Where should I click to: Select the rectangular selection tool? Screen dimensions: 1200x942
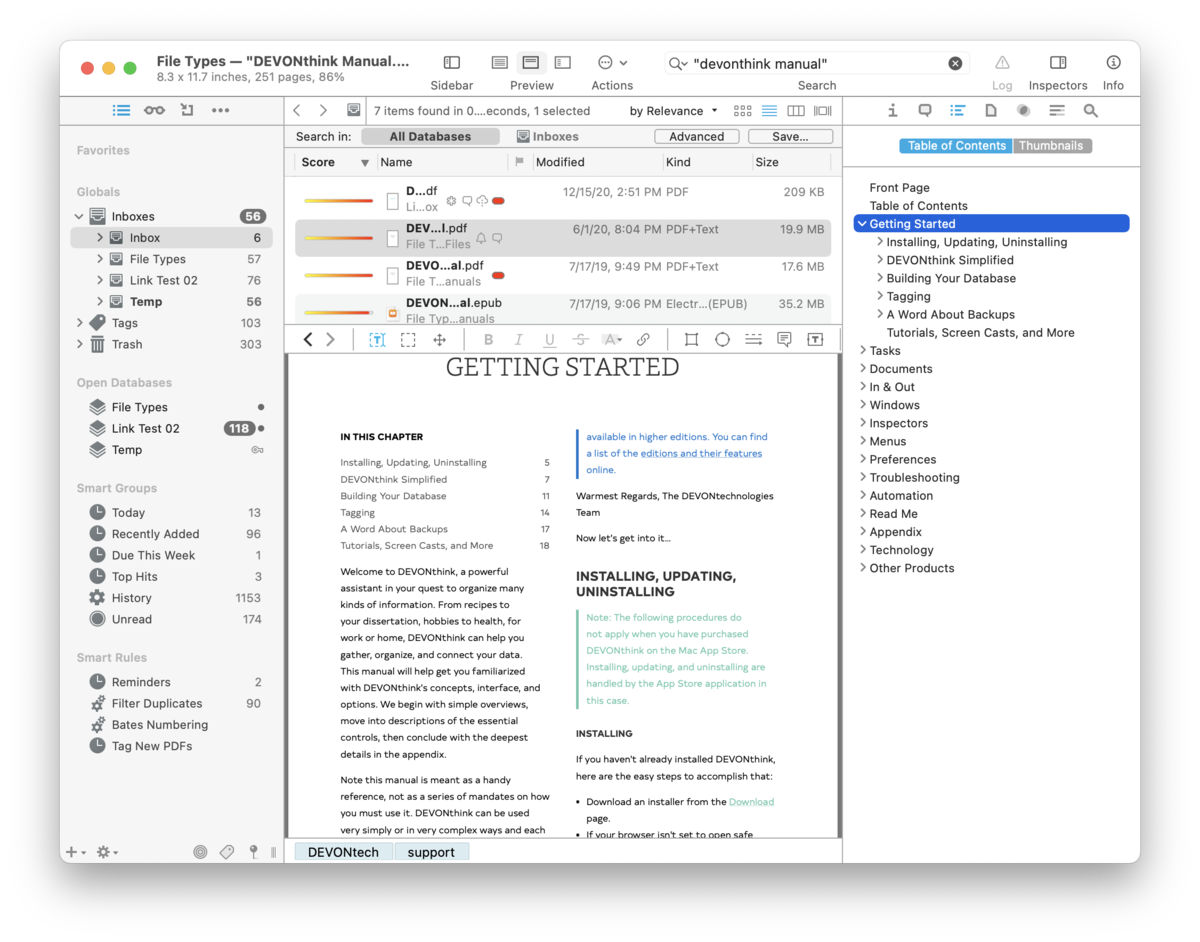[x=408, y=340]
